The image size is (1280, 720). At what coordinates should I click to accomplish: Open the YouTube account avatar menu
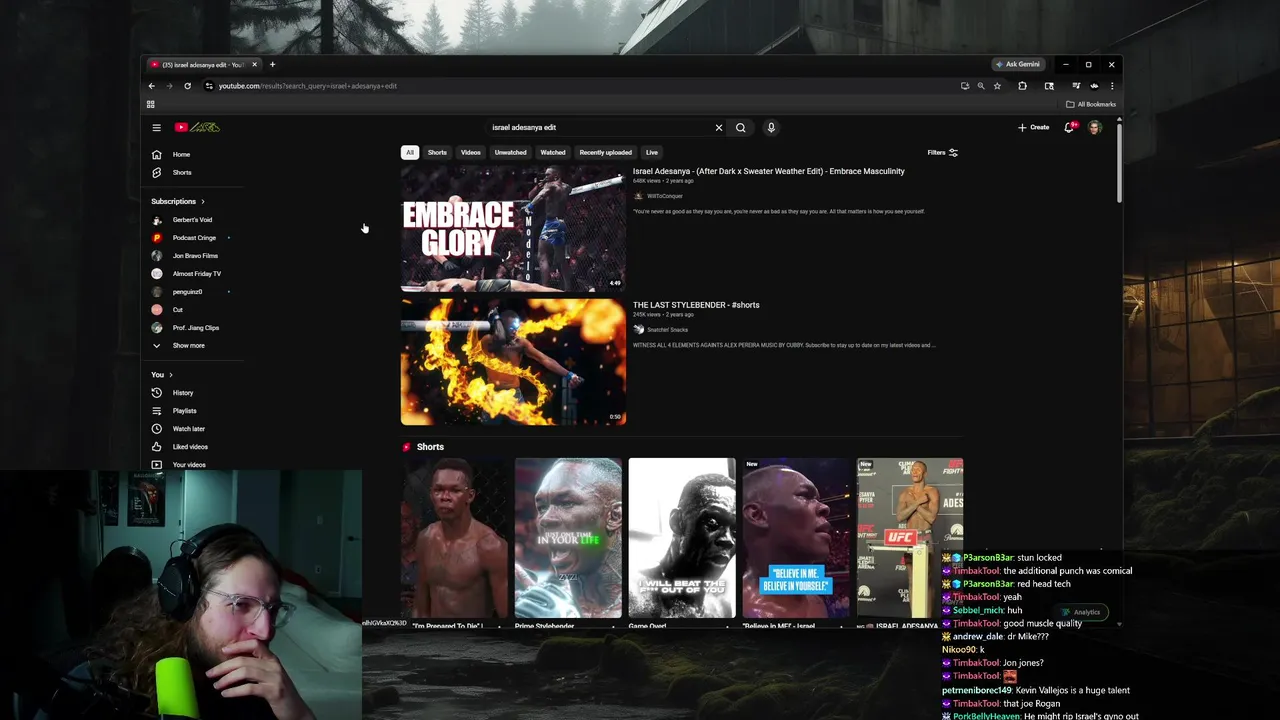point(1095,127)
